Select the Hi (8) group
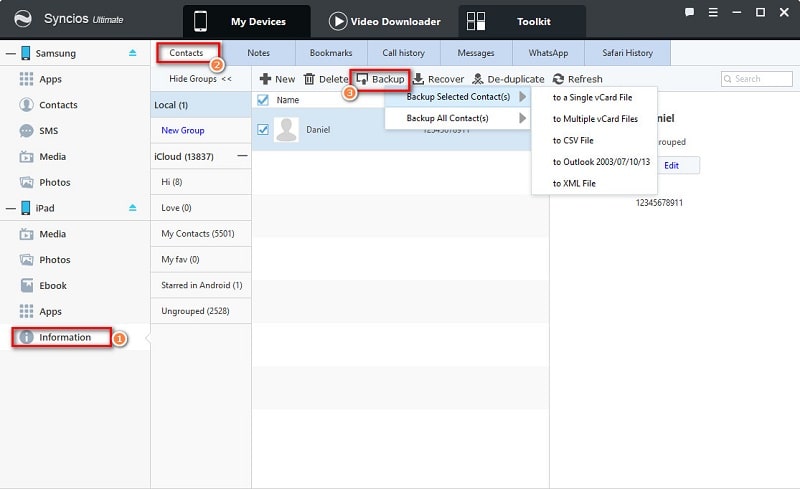Screen dimensions: 800x489 (x=201, y=182)
